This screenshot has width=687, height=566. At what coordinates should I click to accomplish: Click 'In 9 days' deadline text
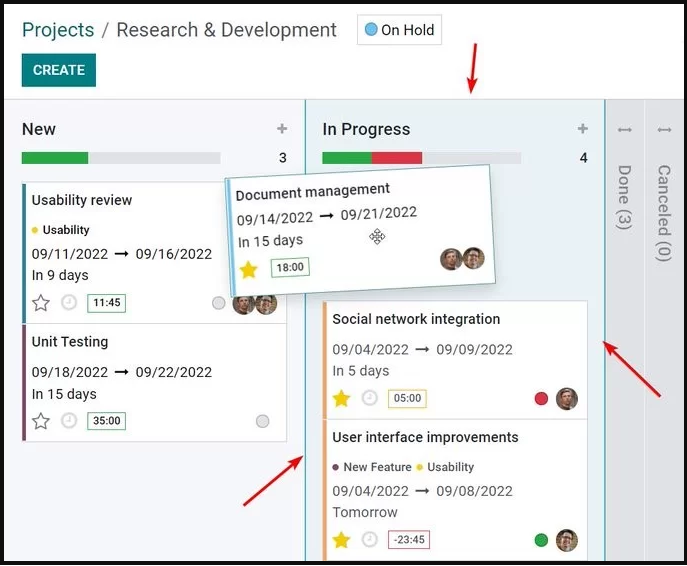60,276
